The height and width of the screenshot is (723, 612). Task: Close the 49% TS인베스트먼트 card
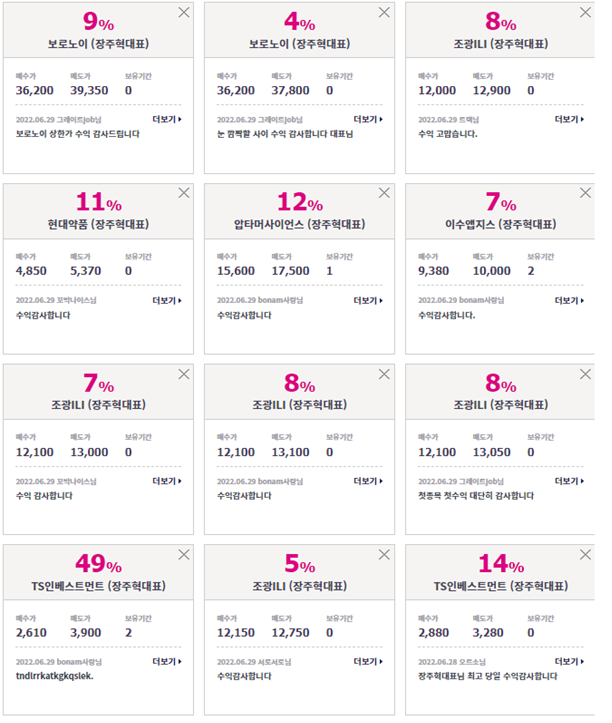pos(184,554)
